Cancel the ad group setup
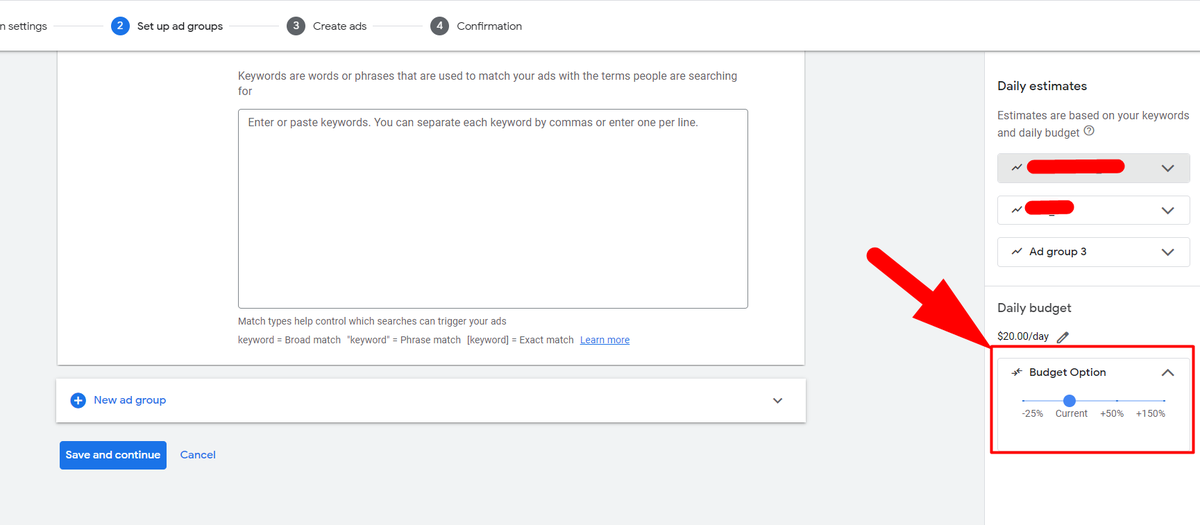This screenshot has width=1200, height=525. [x=198, y=455]
